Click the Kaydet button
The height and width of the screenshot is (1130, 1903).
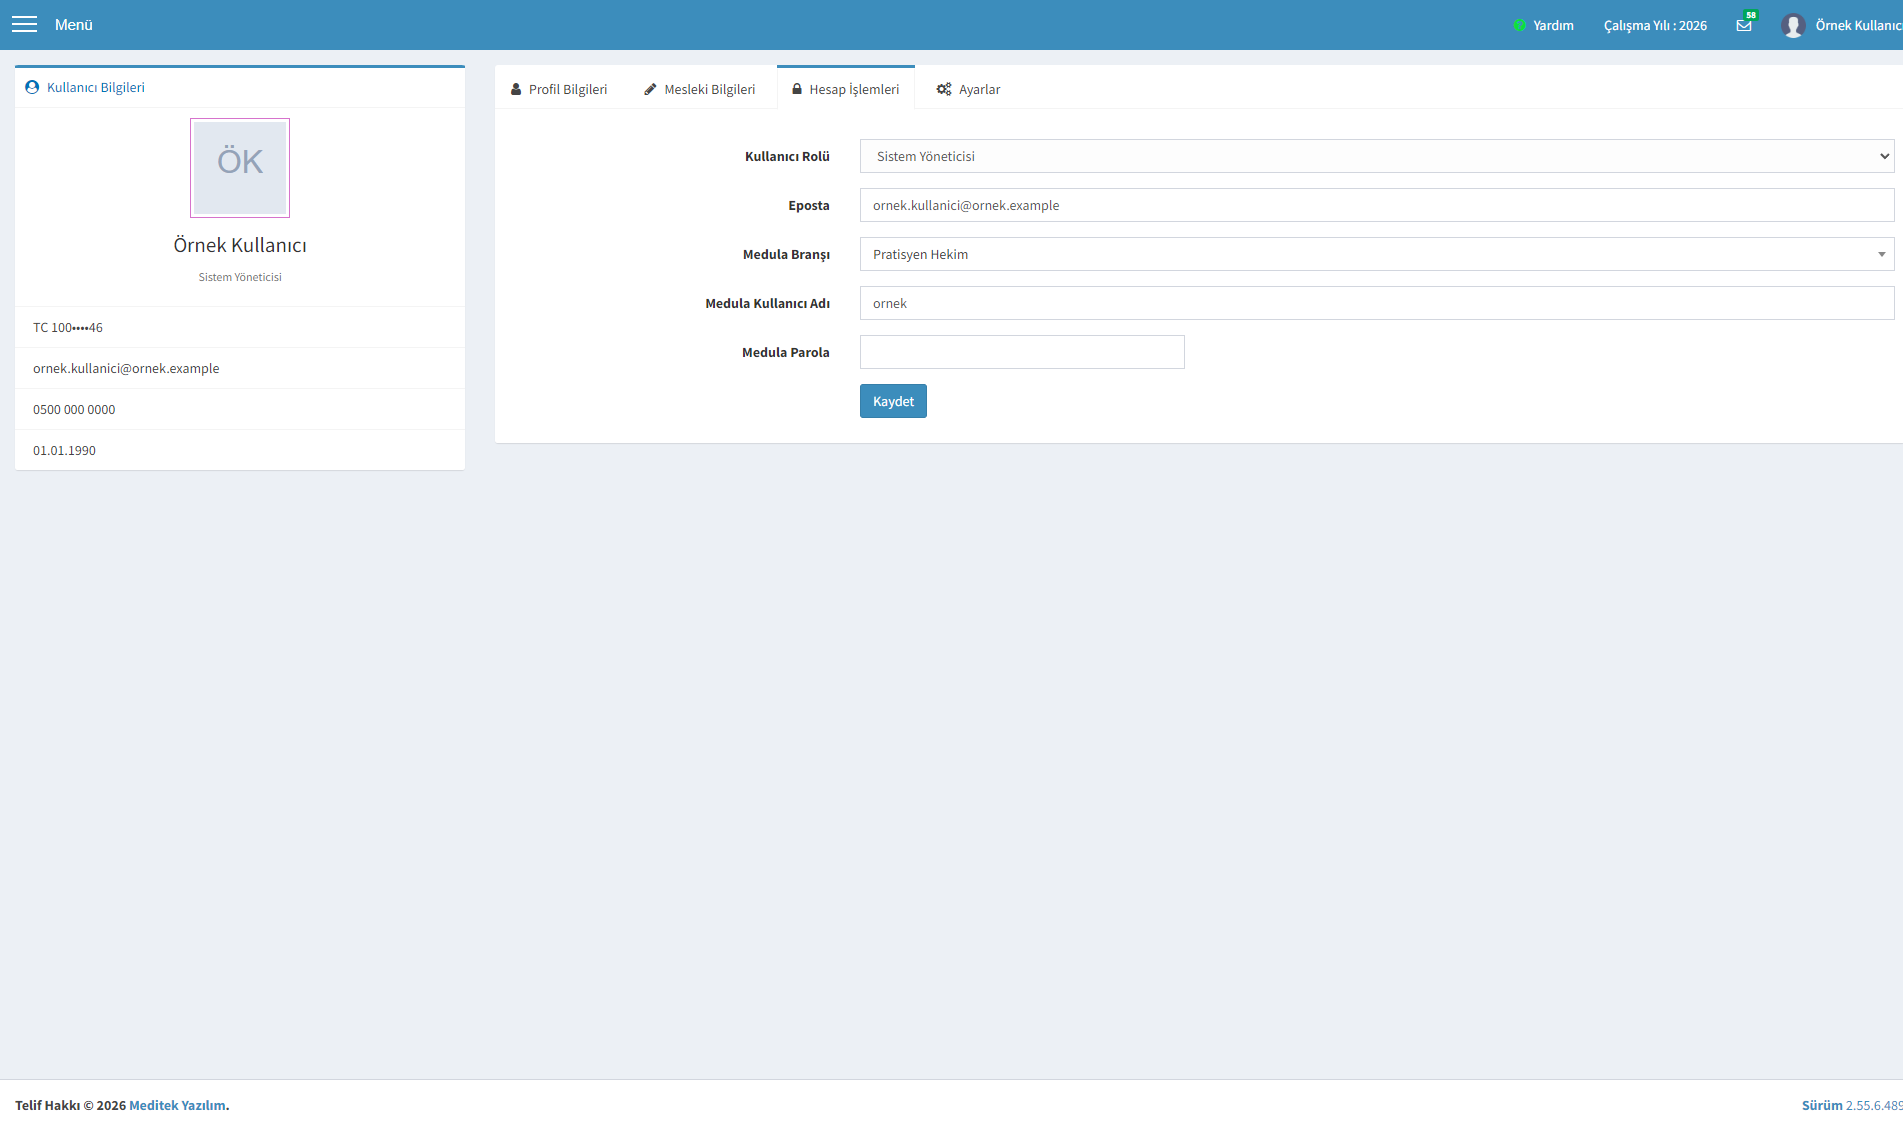coord(893,401)
